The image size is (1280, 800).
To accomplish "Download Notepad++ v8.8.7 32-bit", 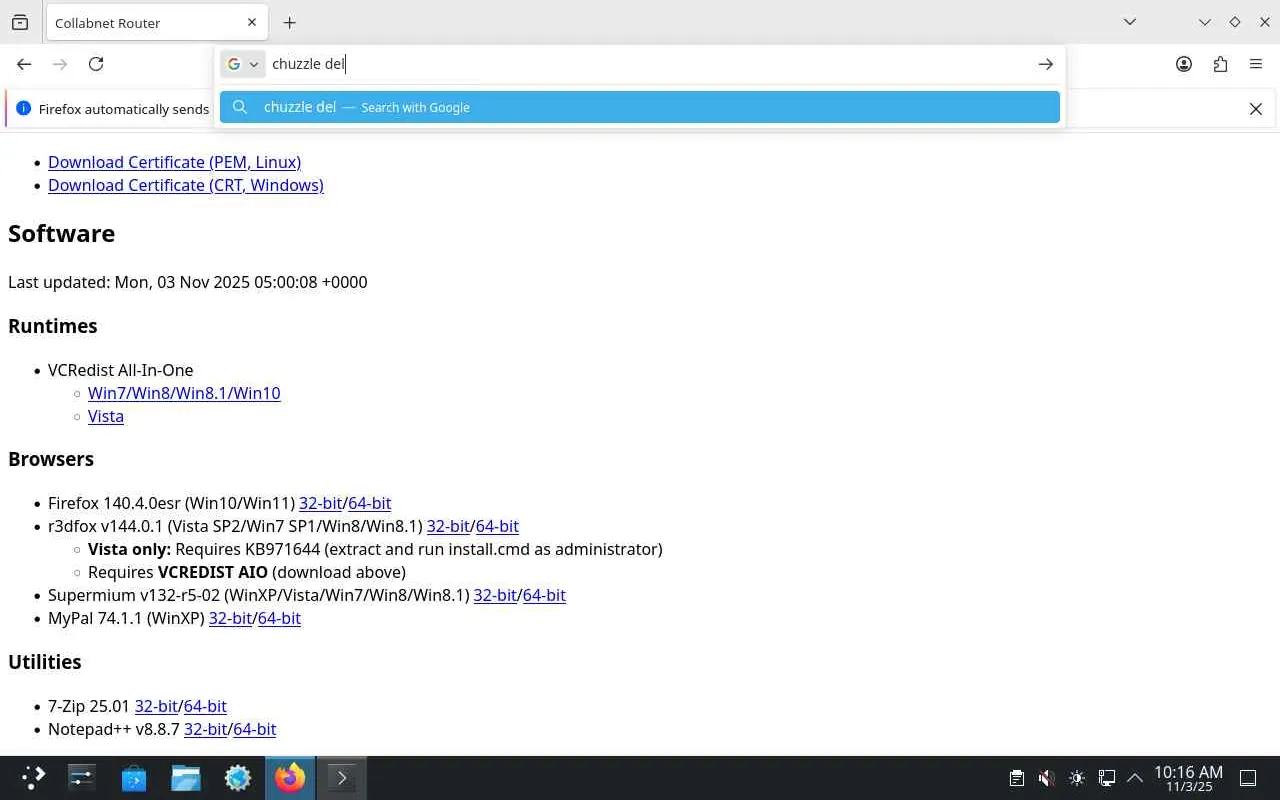I will pyautogui.click(x=205, y=729).
